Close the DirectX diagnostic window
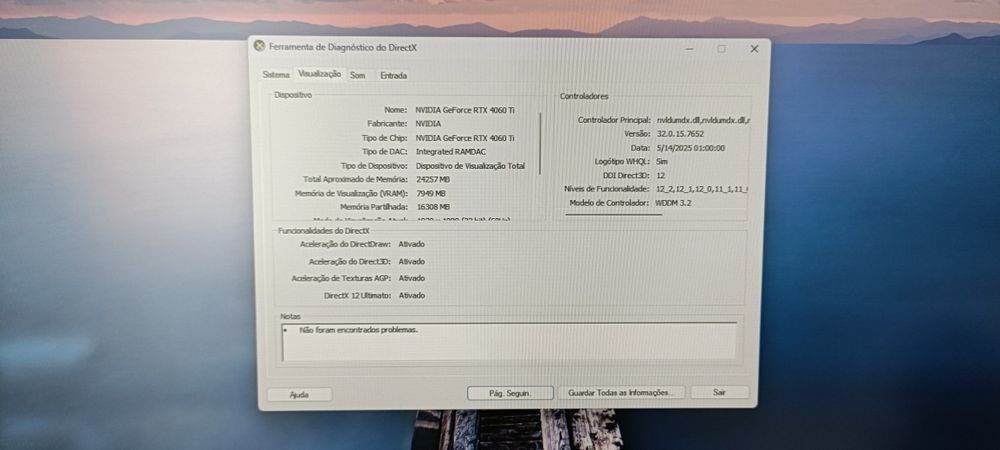 [754, 48]
